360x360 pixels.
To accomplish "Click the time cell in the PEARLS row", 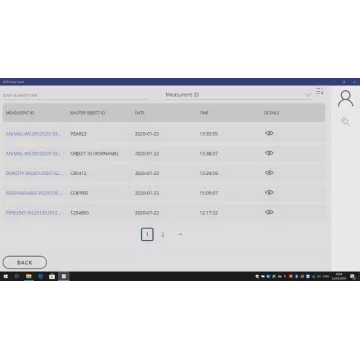I will 209,134.
